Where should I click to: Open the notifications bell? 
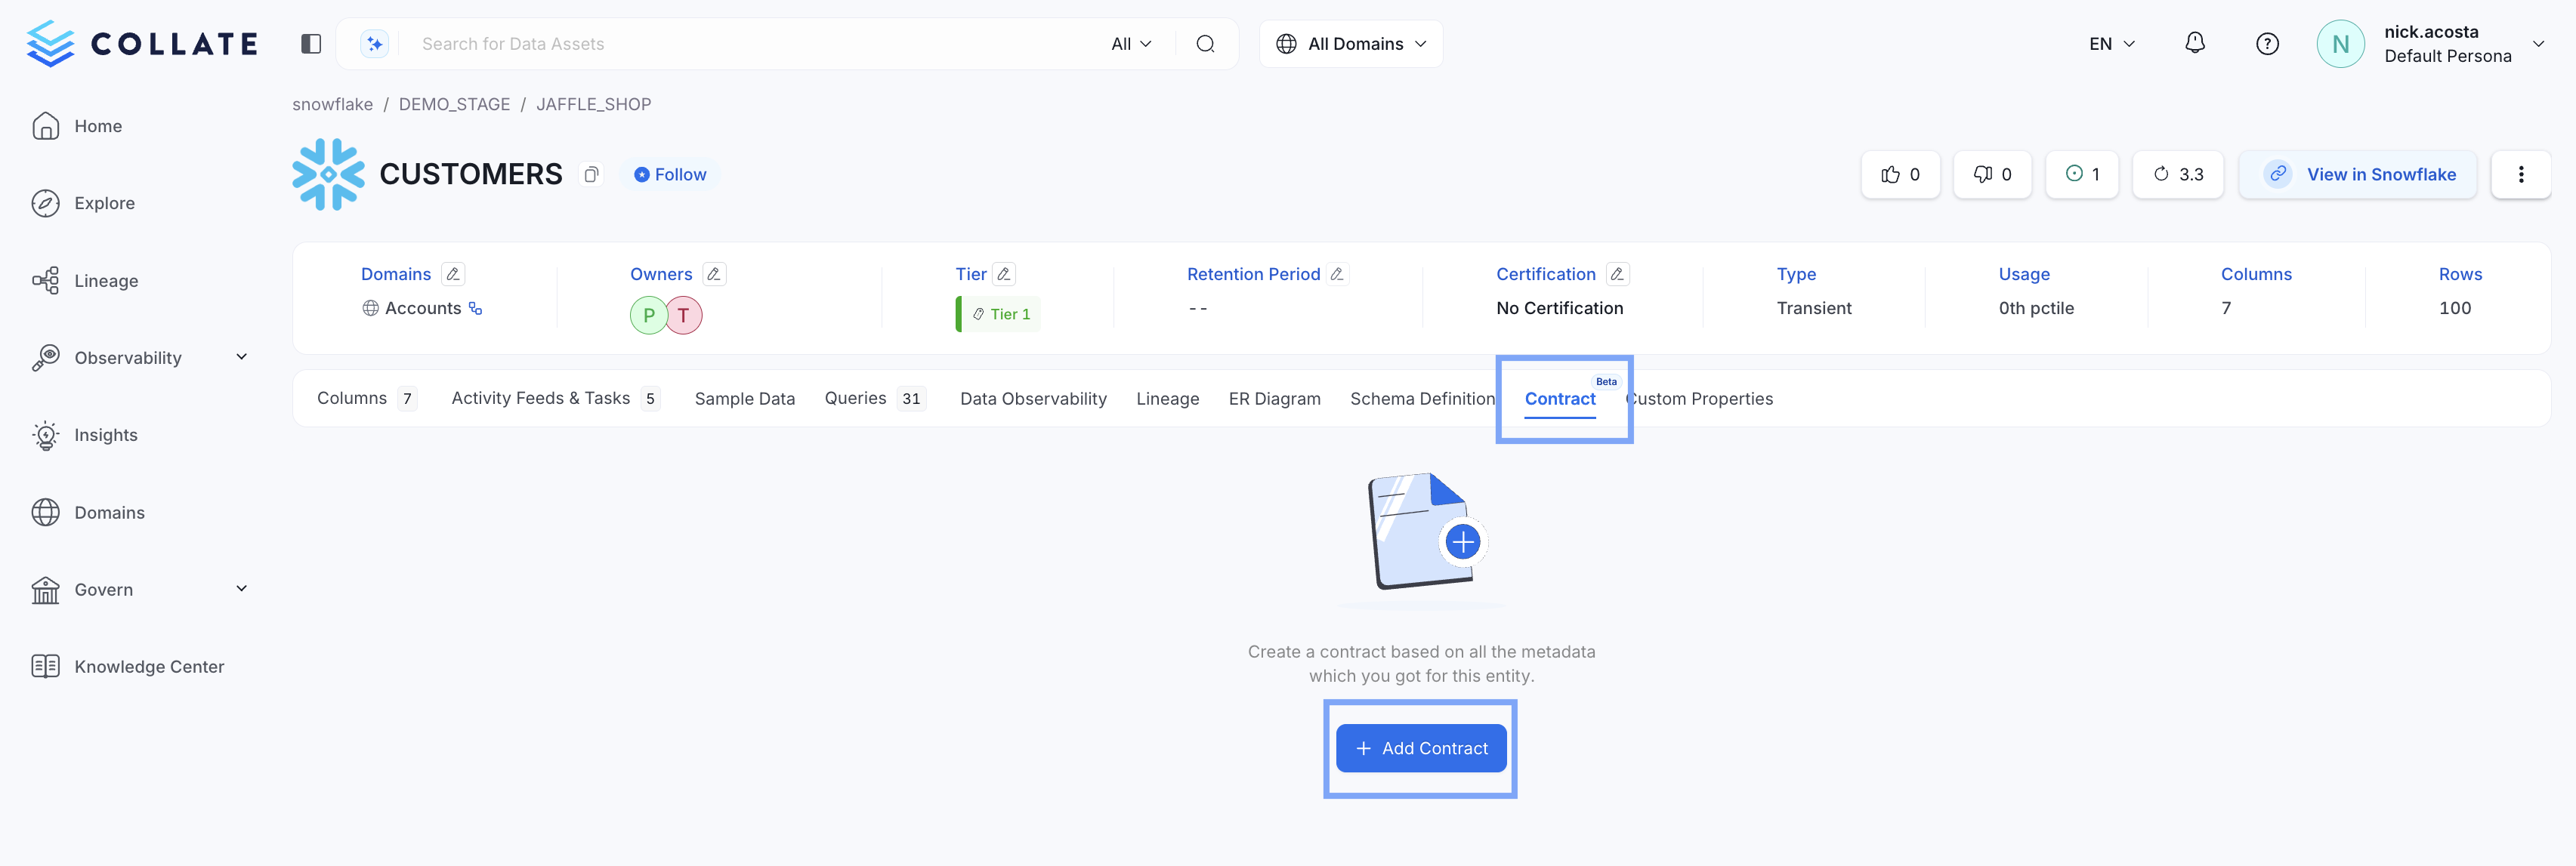pos(2195,43)
